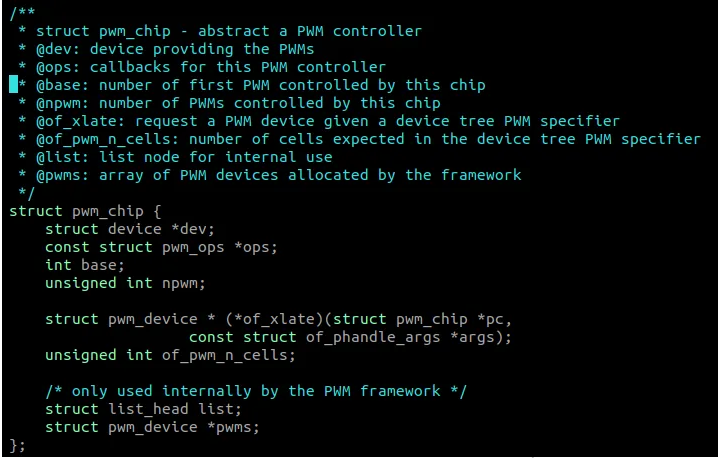Click the closing '};' of the struct
Image resolution: width=722 pixels, height=458 pixels.
click(17, 445)
